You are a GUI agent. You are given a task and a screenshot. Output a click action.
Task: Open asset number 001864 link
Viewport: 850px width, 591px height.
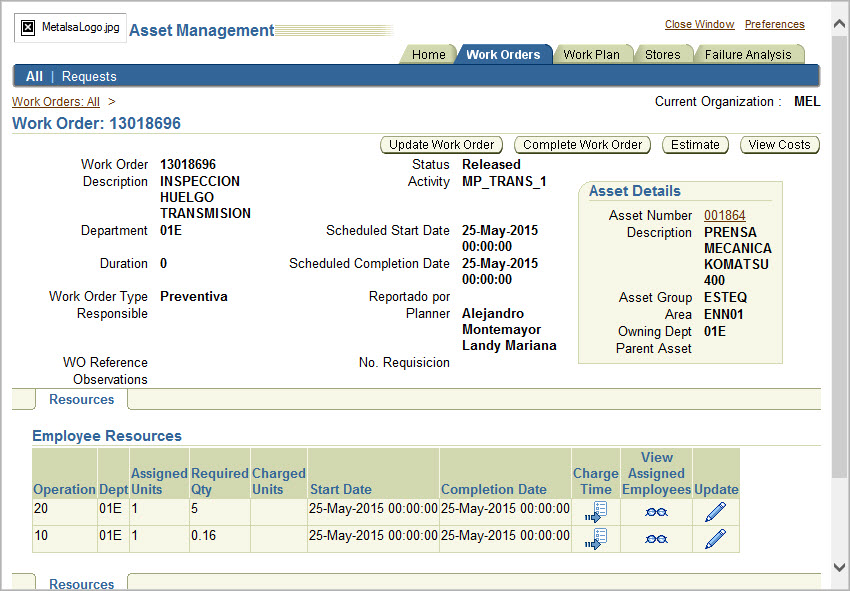[x=725, y=215]
